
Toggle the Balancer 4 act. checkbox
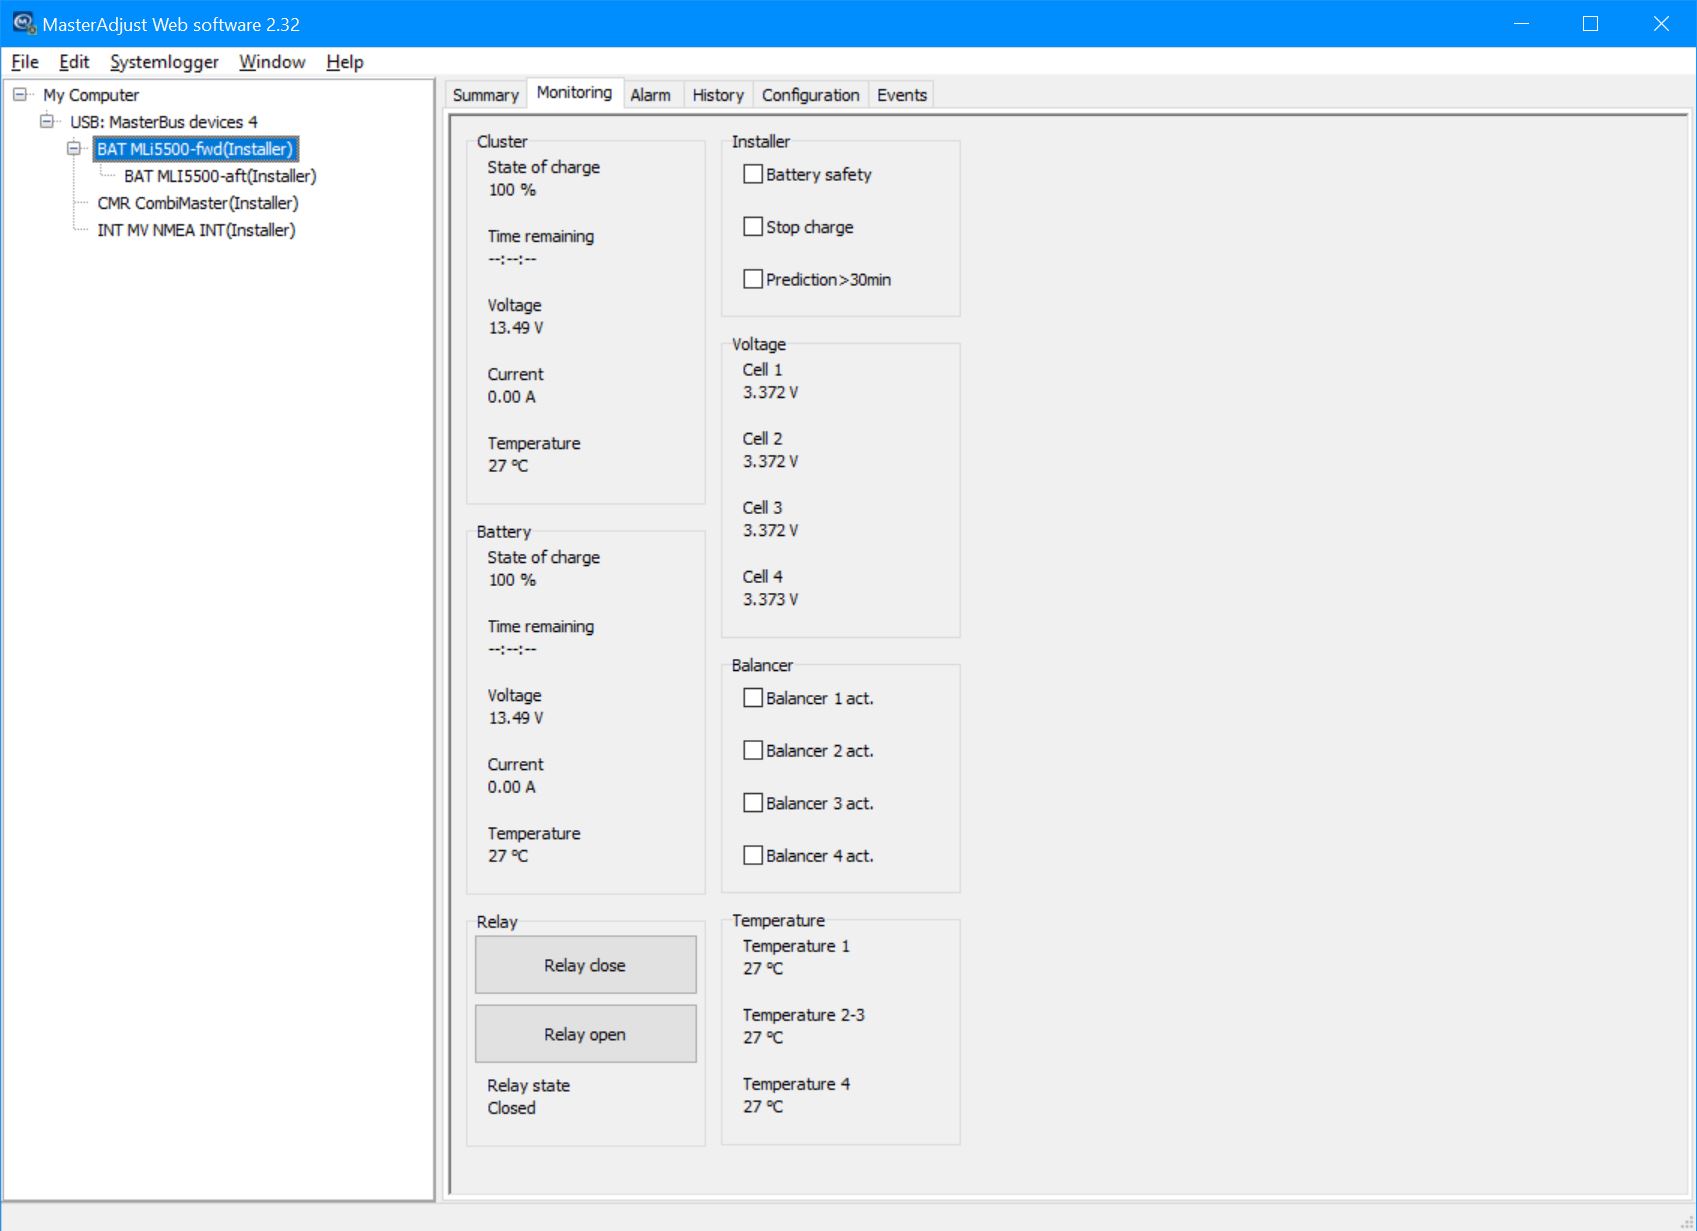[753, 855]
